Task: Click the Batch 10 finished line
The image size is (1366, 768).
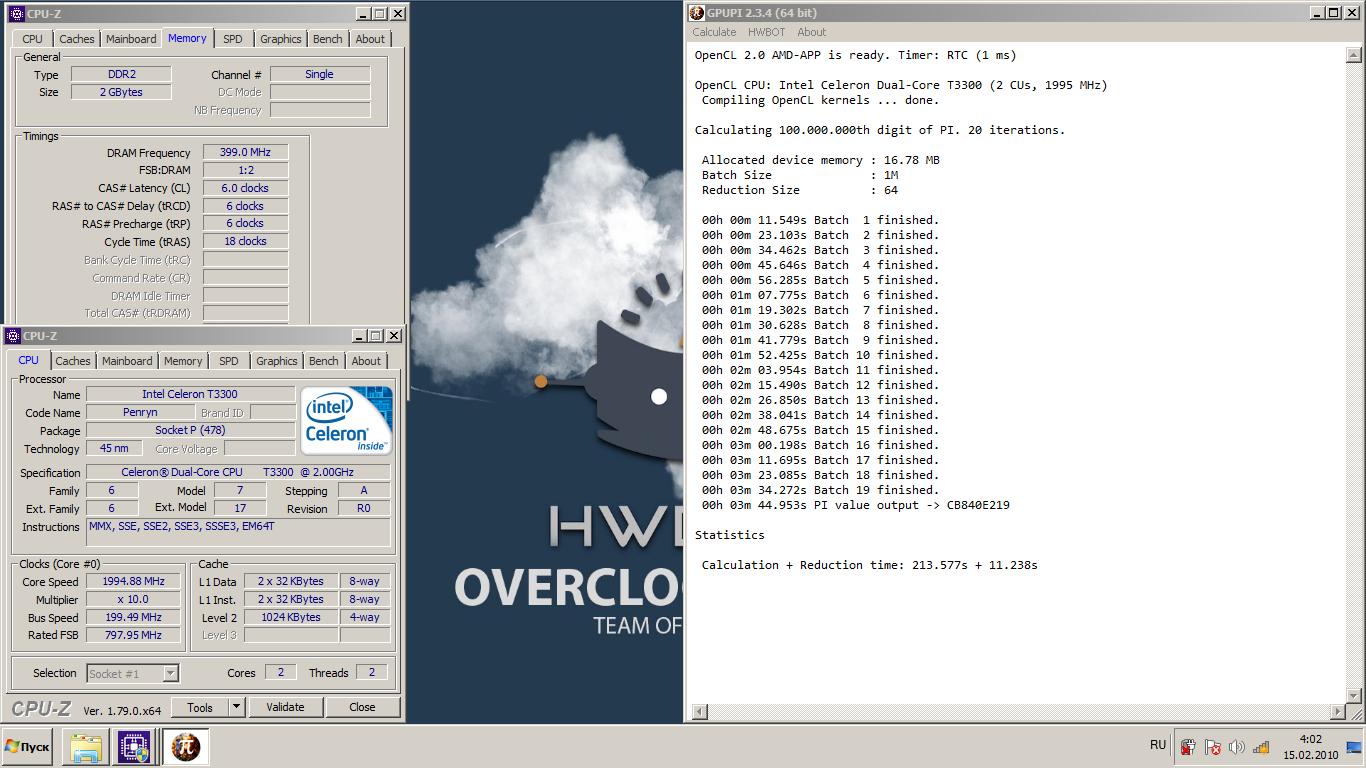Action: (820, 355)
